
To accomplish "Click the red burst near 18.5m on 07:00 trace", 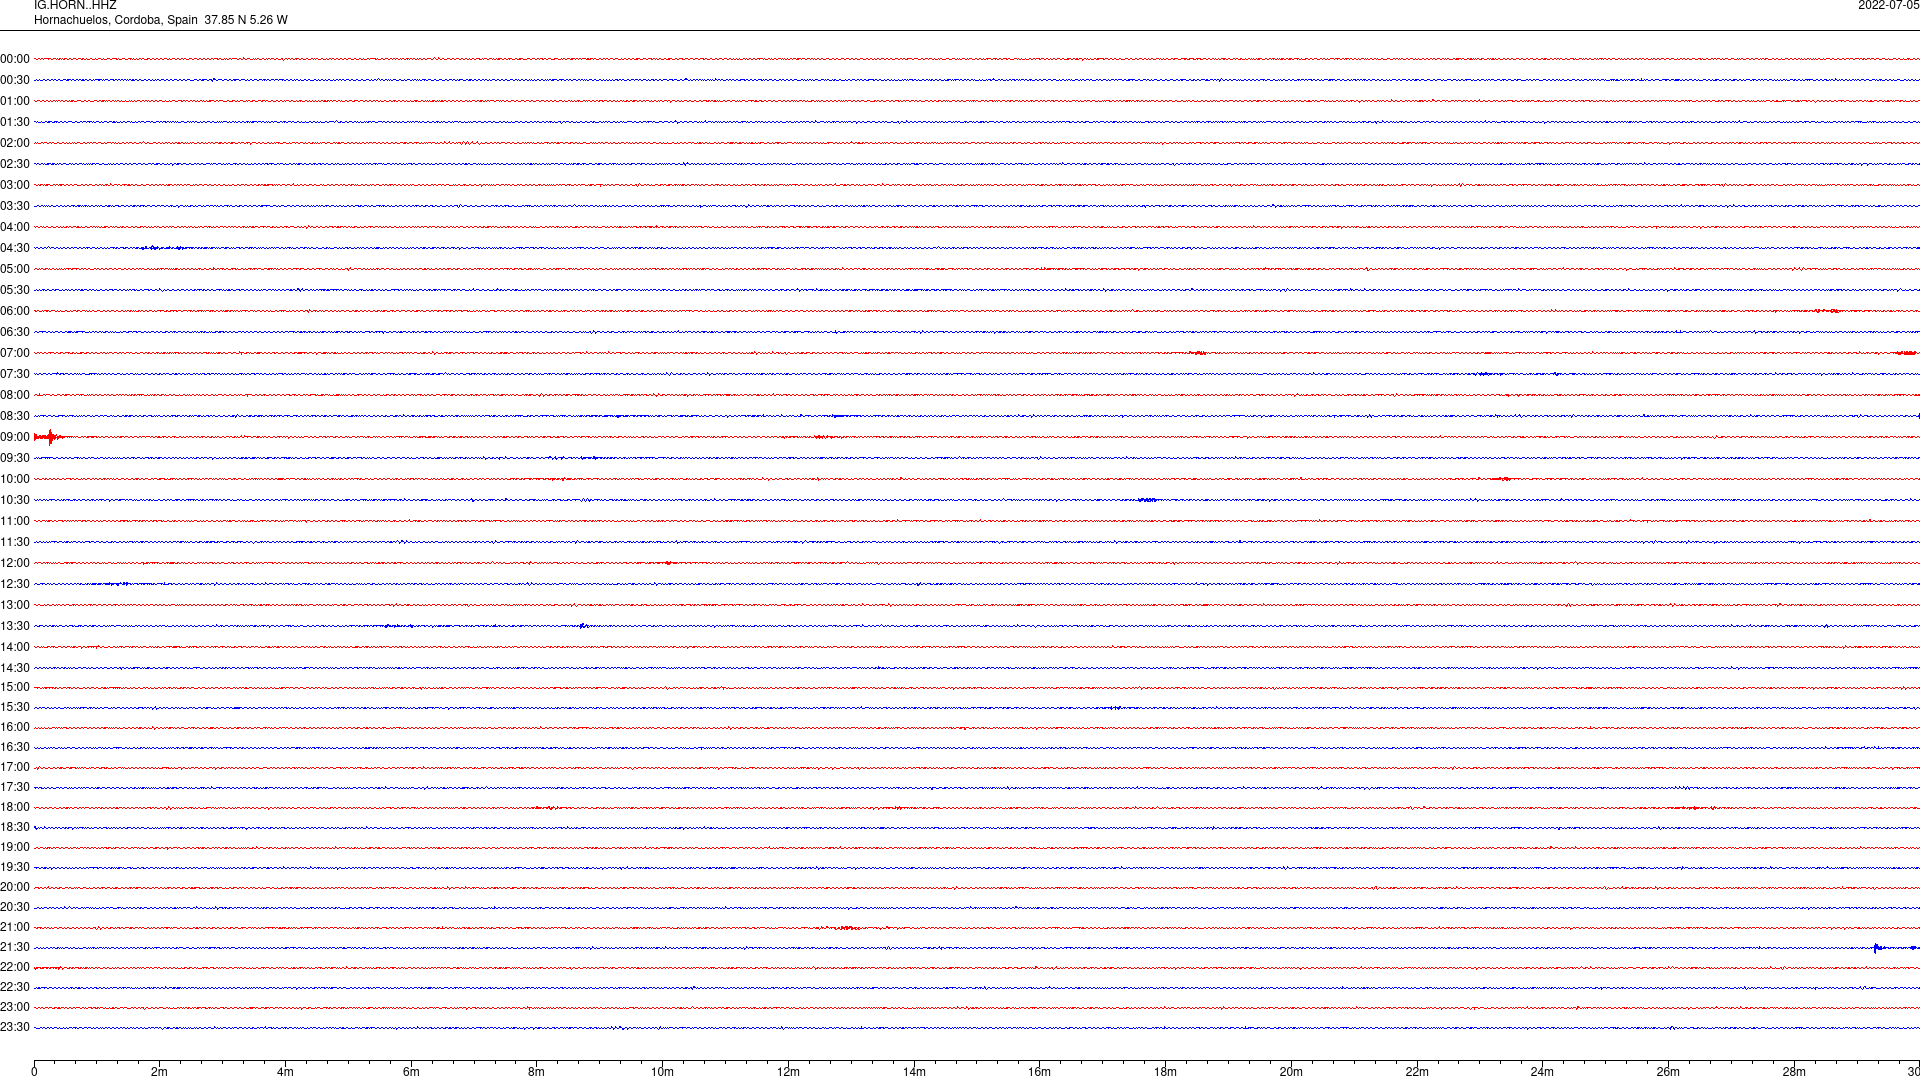I will tap(1198, 353).
